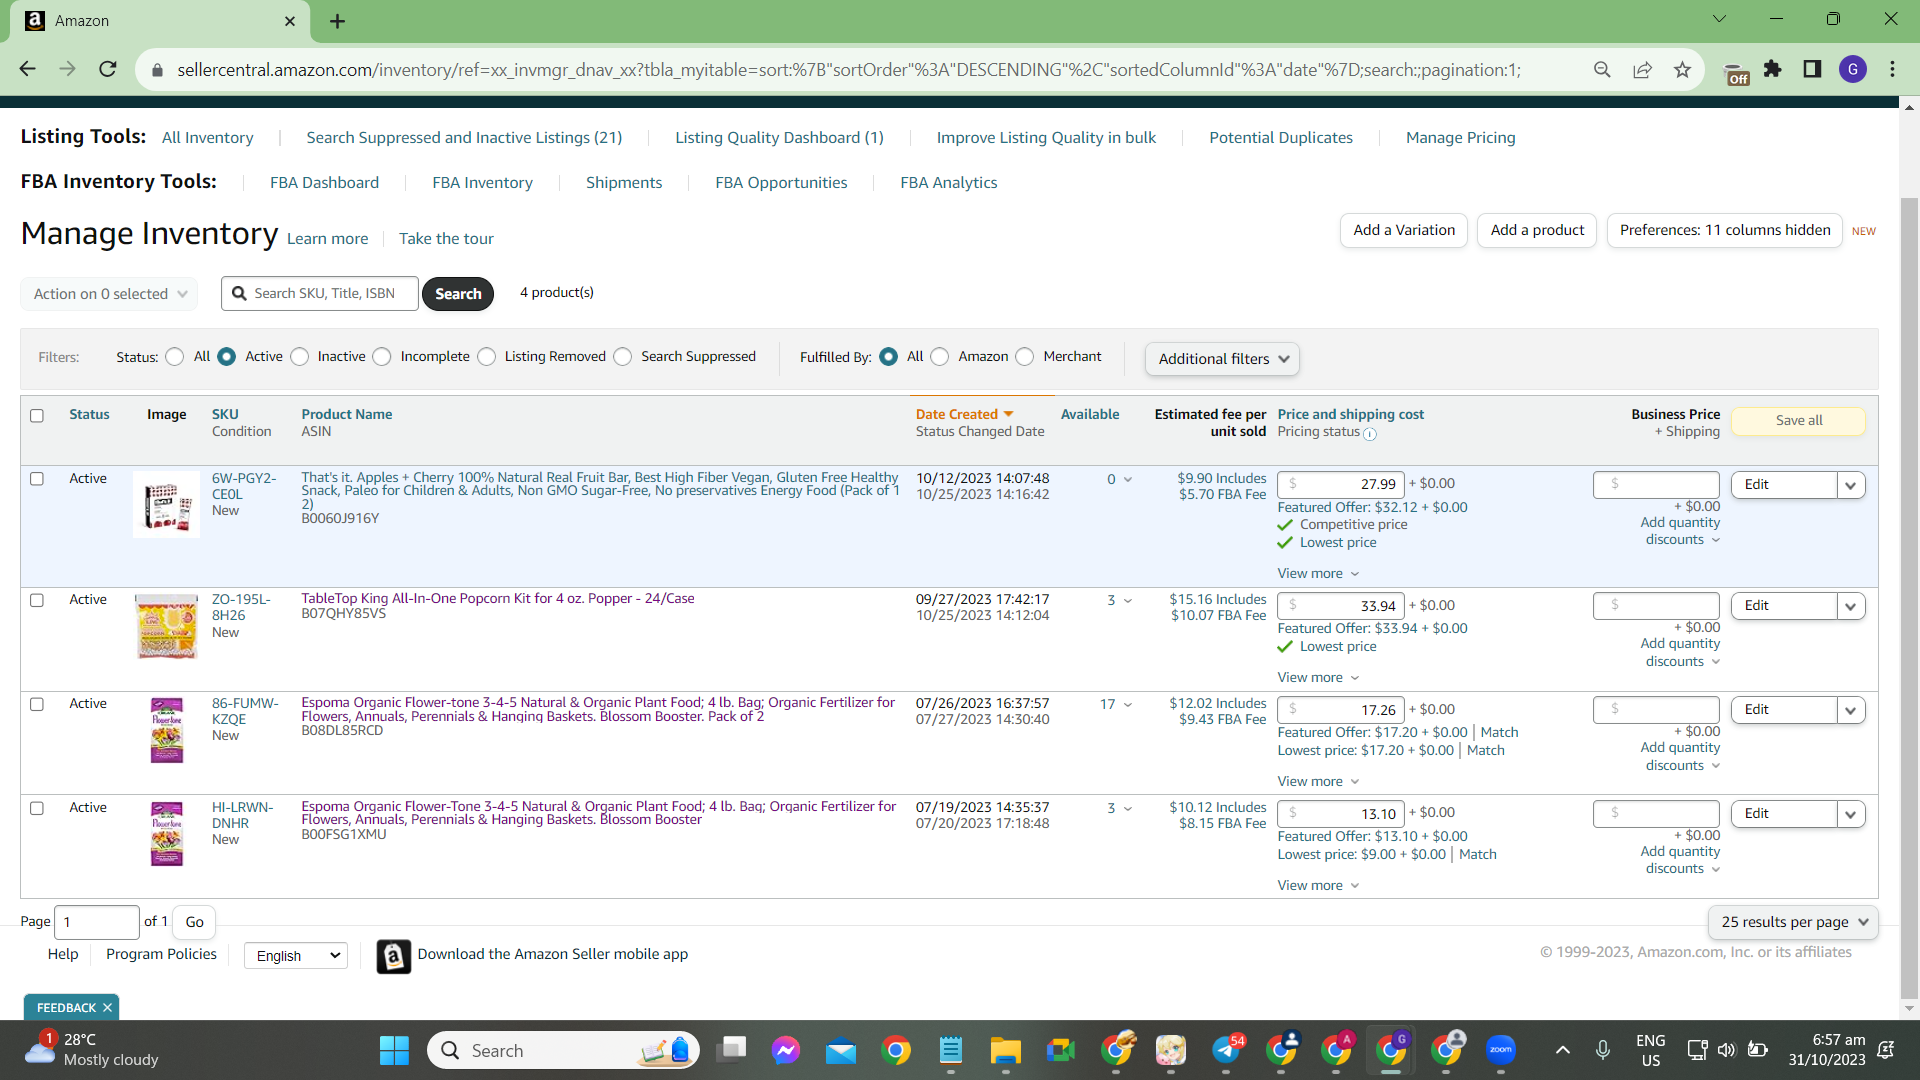Select checkbox for SKU HI-LRWN-DNHR
The height and width of the screenshot is (1080, 1920).
[37, 808]
